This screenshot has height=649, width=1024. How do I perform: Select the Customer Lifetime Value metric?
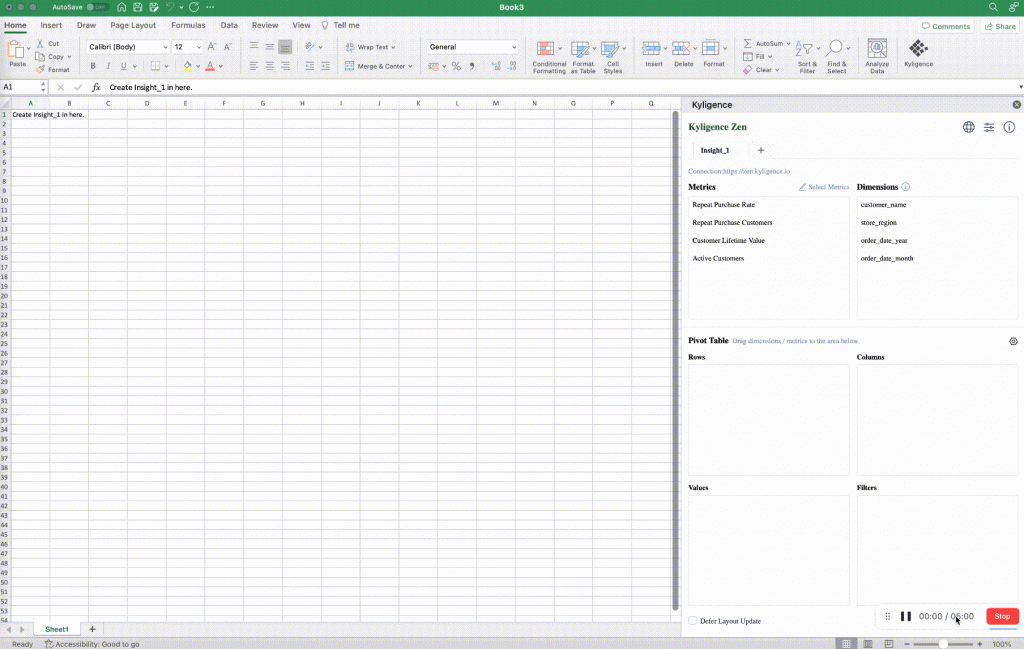(728, 240)
